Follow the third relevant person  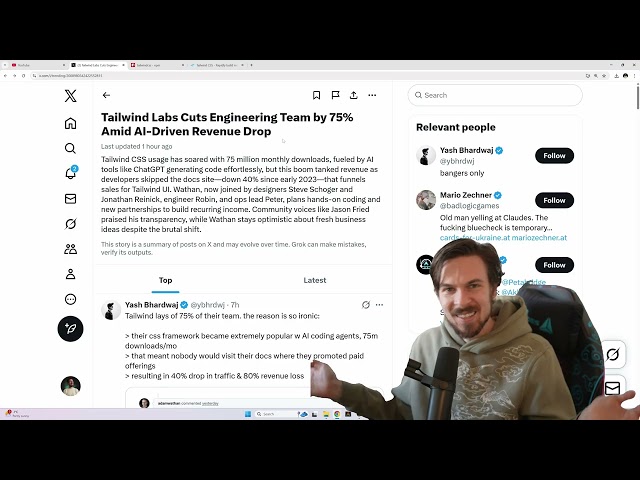[554, 265]
